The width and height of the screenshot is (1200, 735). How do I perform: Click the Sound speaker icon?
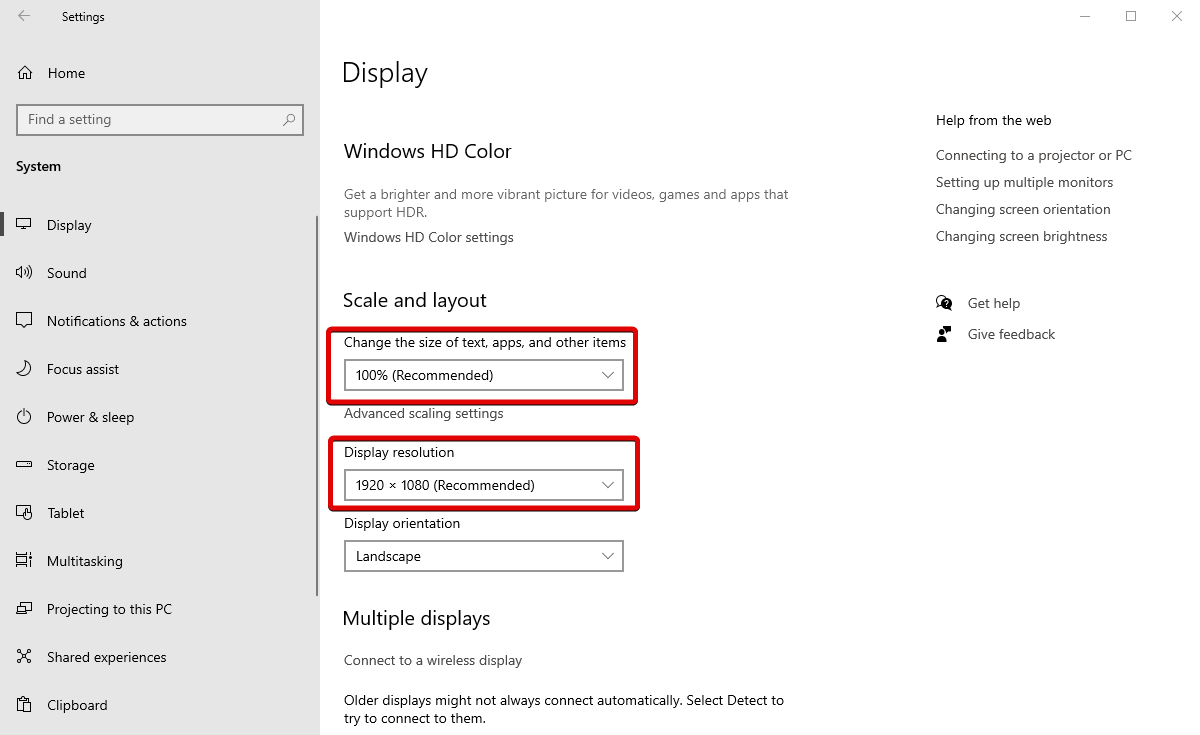25,273
